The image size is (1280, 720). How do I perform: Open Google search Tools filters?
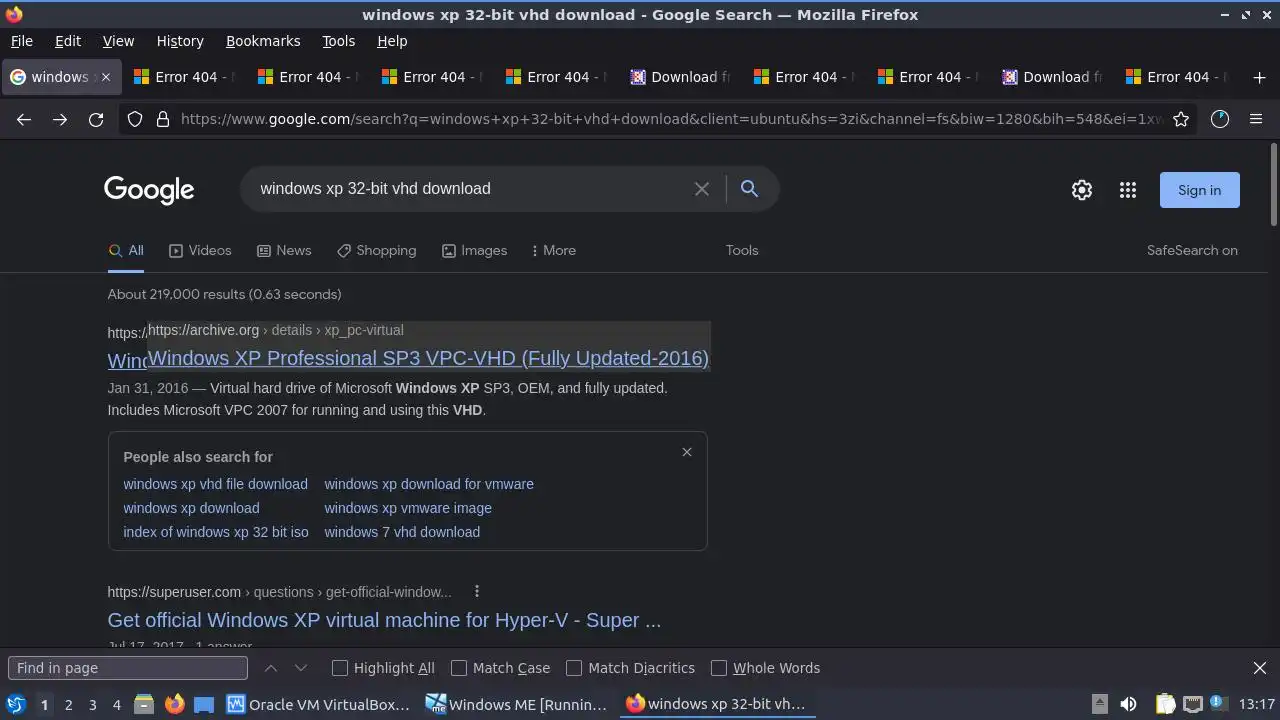742,250
